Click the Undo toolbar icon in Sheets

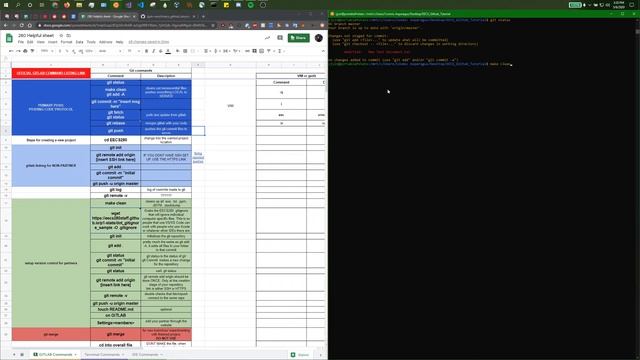11,51
